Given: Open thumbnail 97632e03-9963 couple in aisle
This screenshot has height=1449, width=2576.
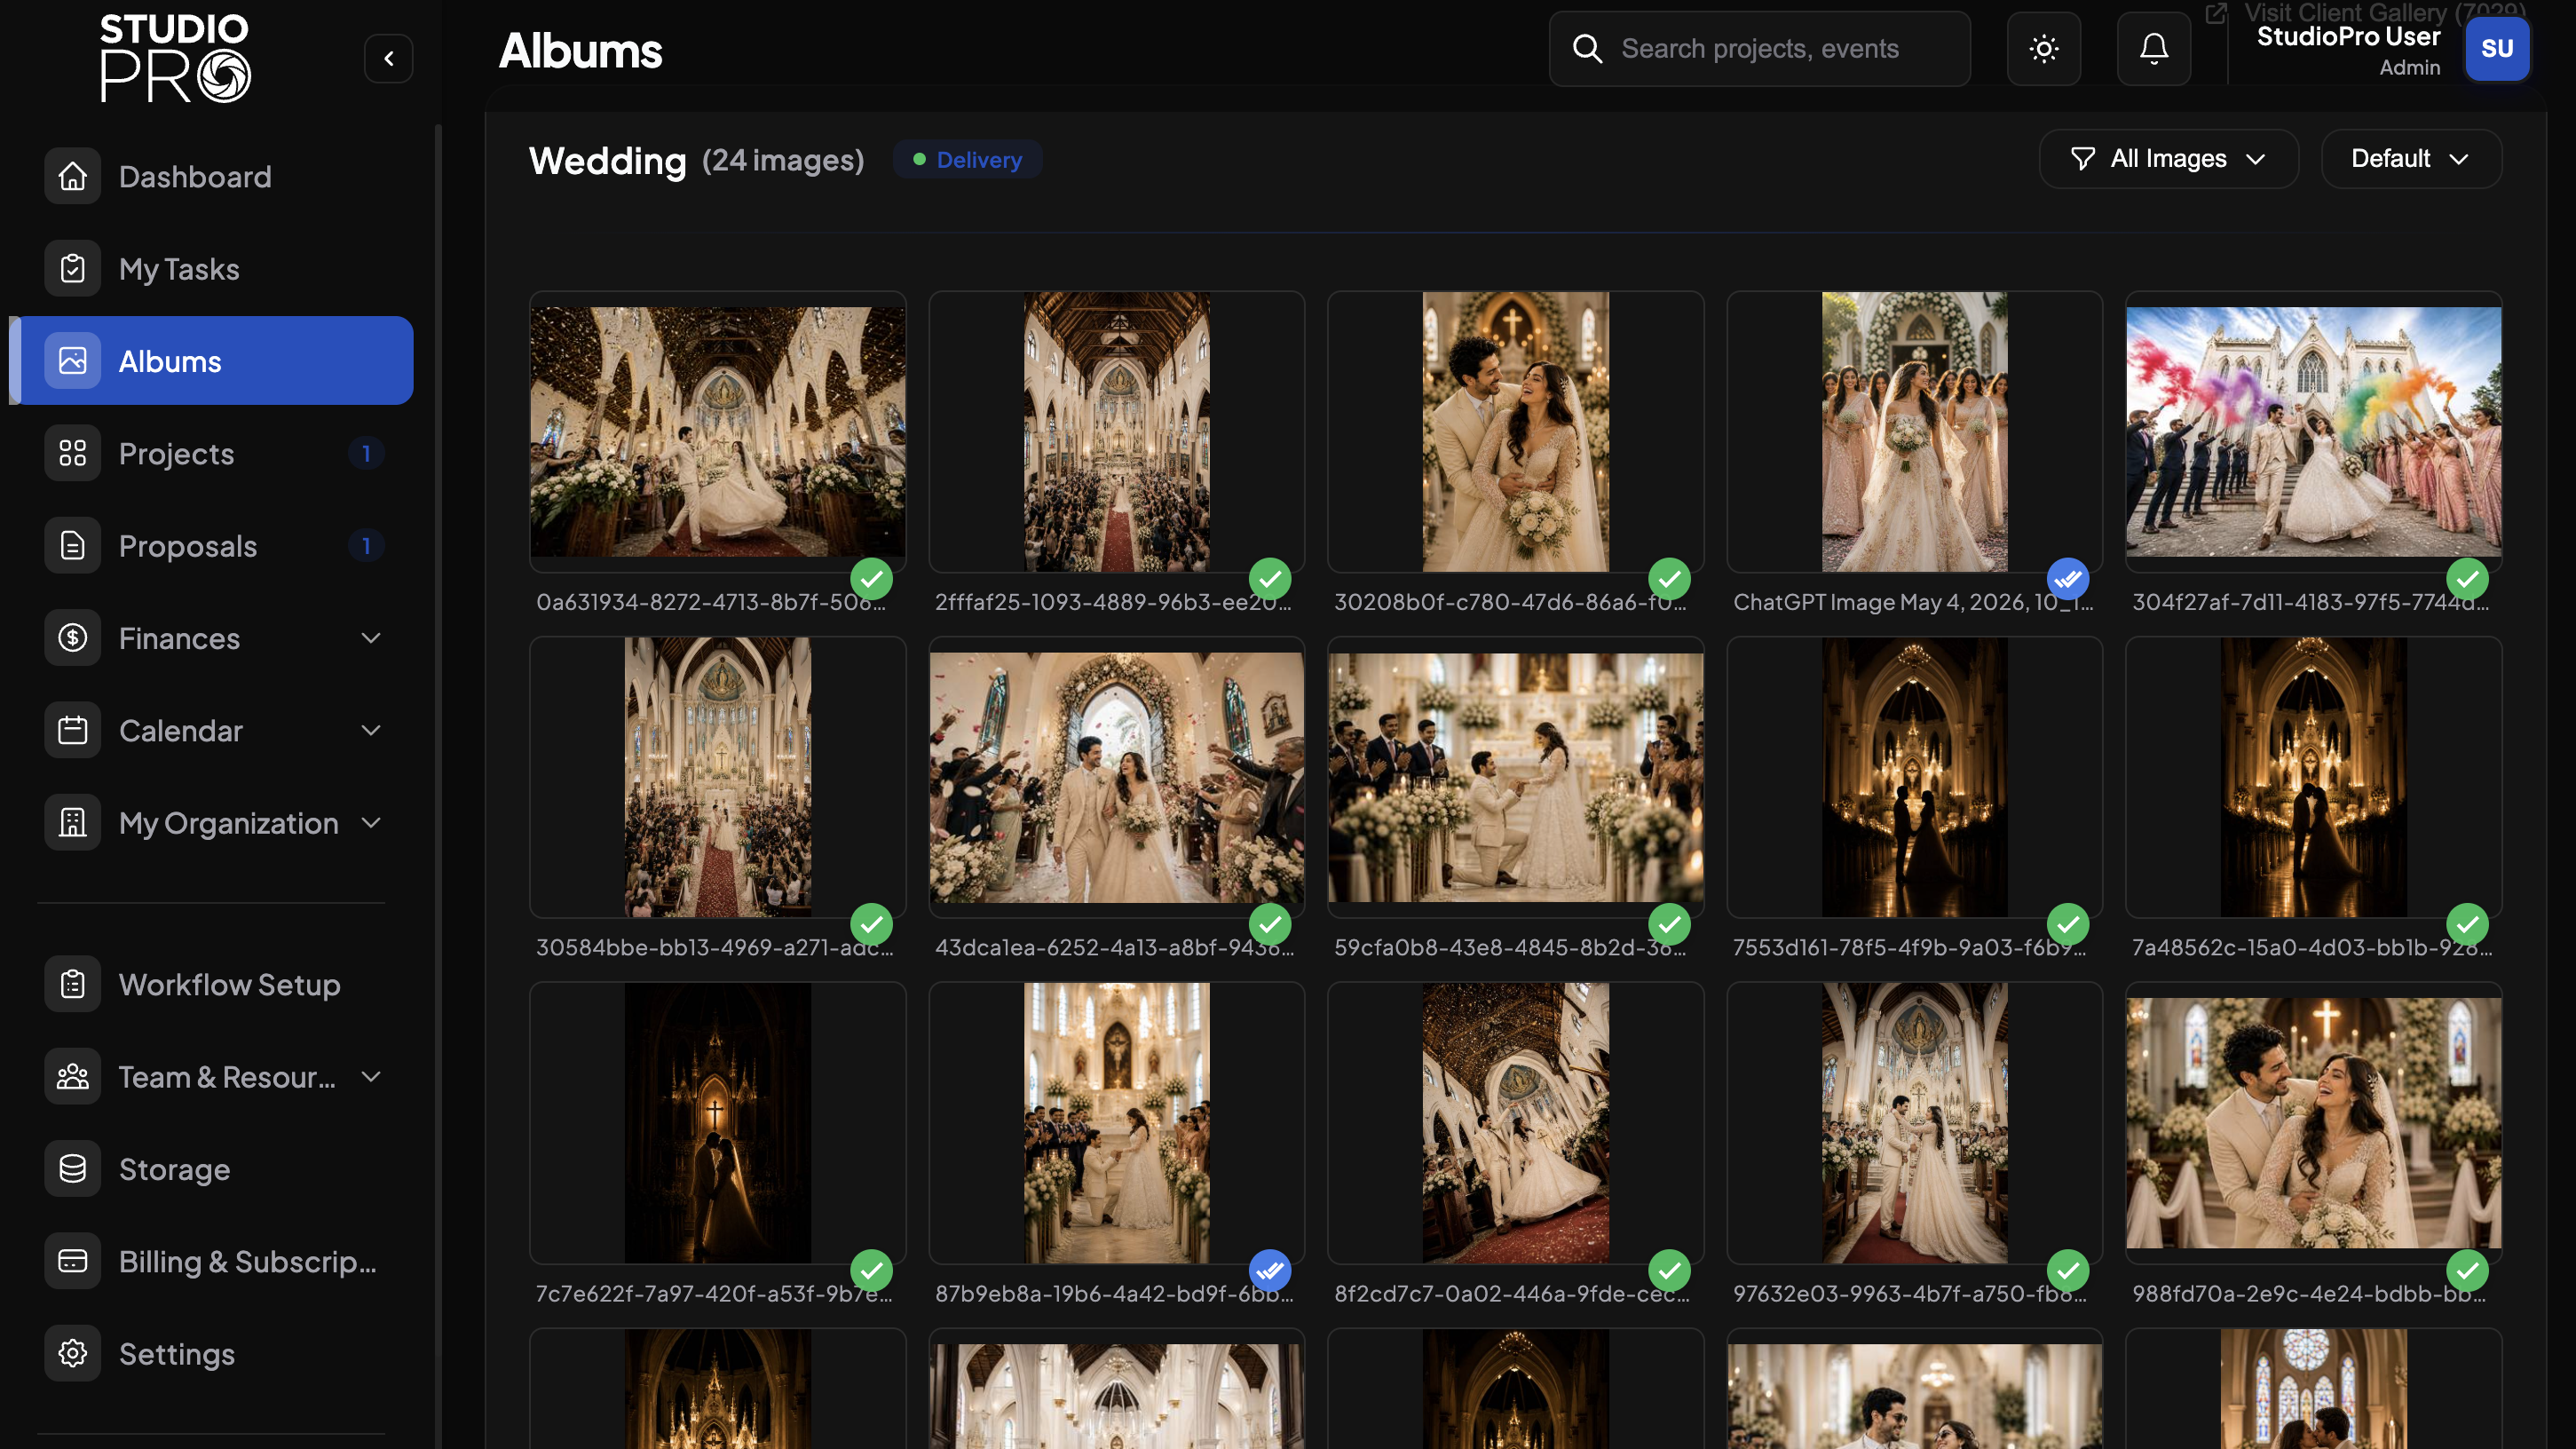Looking at the screenshot, I should click(1914, 1122).
